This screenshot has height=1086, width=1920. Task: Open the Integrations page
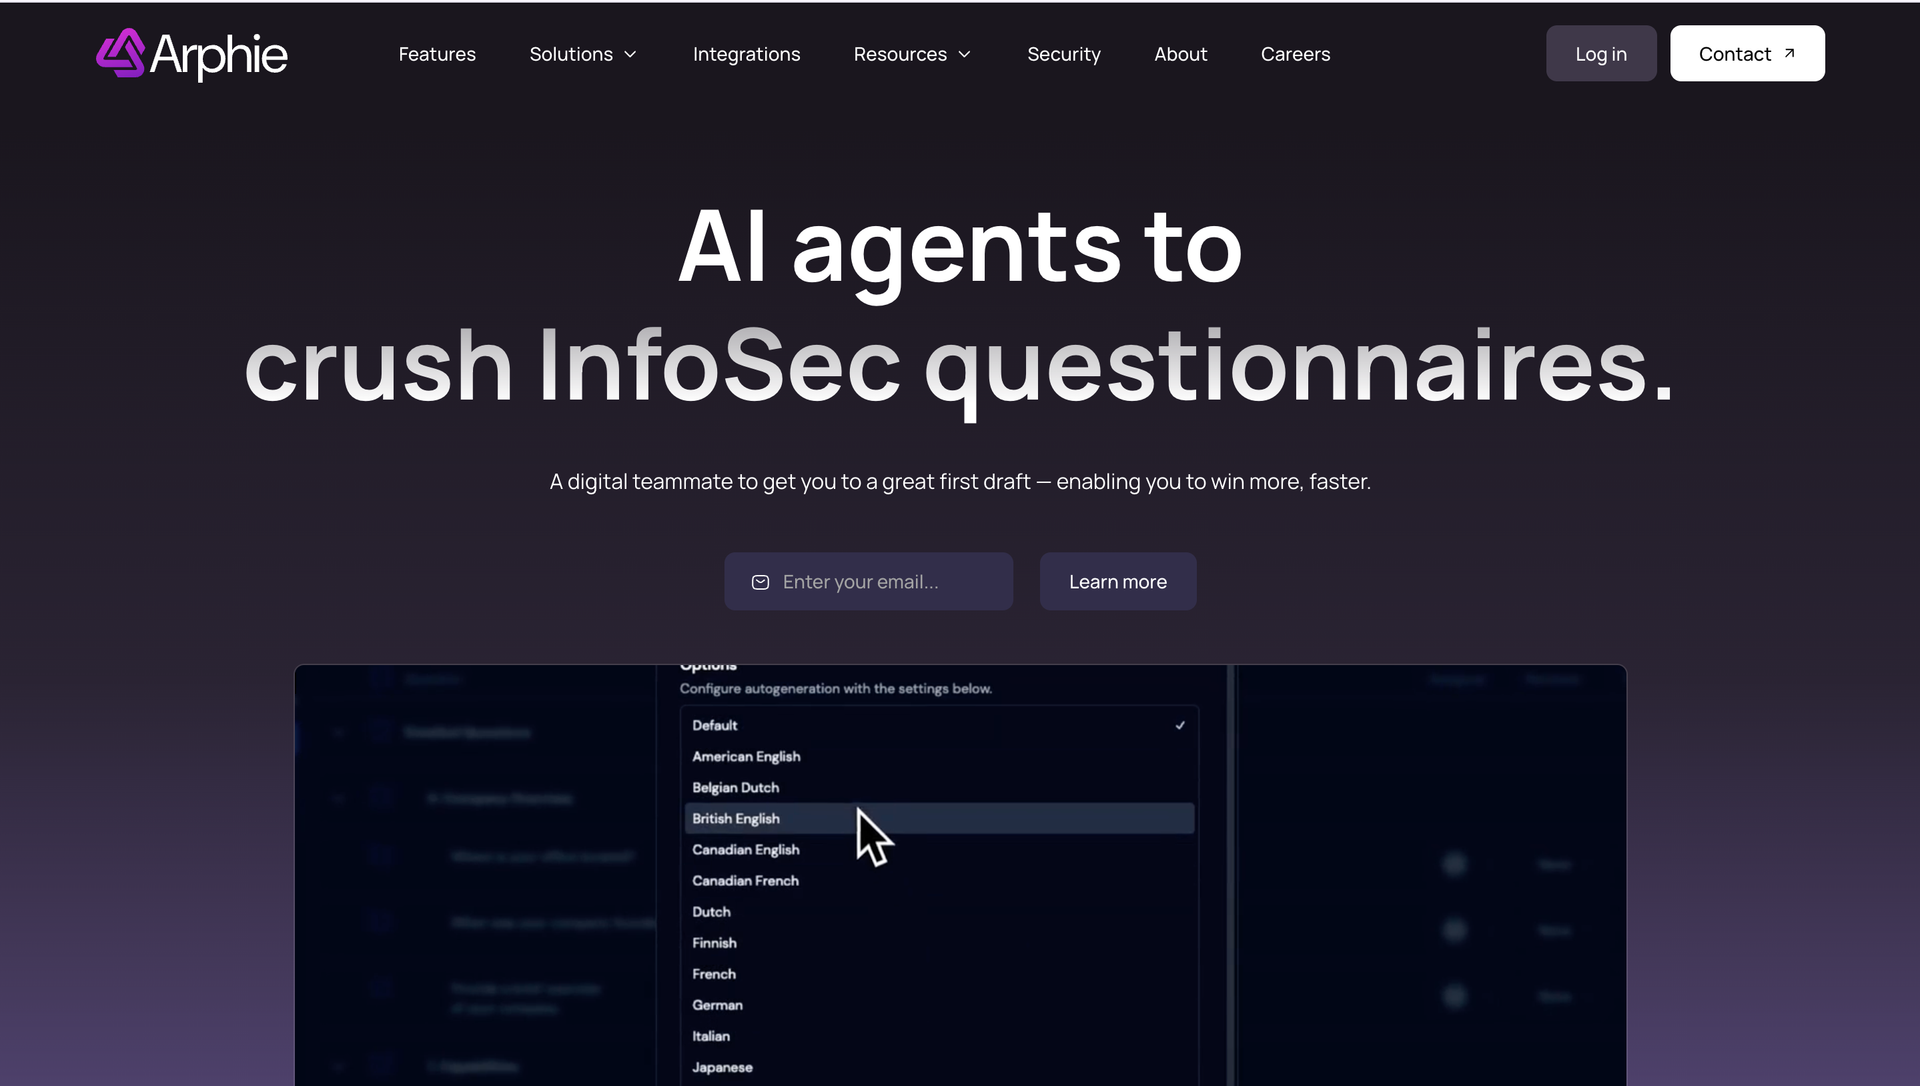click(746, 54)
